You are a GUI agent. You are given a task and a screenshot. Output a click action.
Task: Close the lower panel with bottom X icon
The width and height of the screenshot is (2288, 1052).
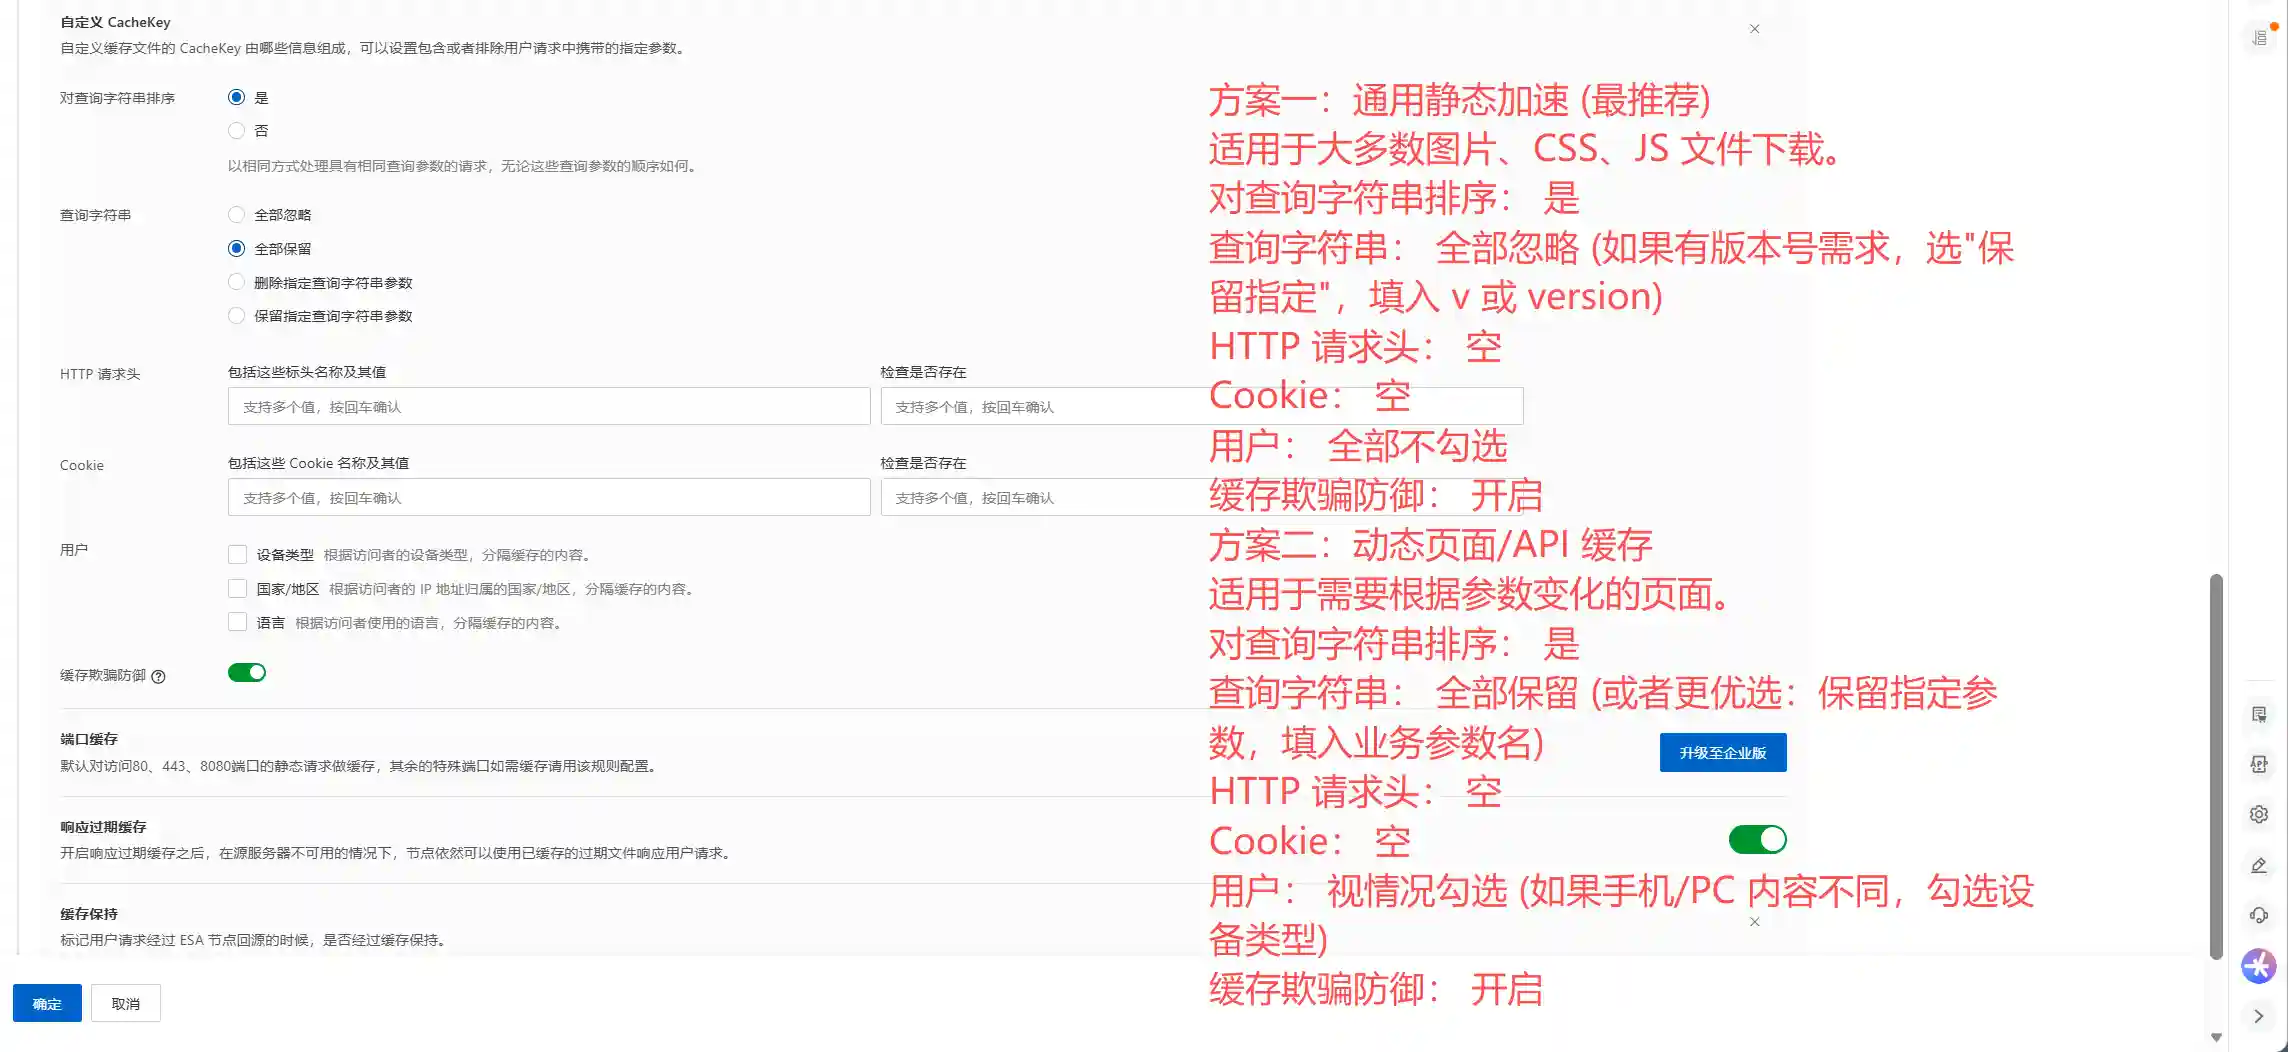click(x=1754, y=922)
